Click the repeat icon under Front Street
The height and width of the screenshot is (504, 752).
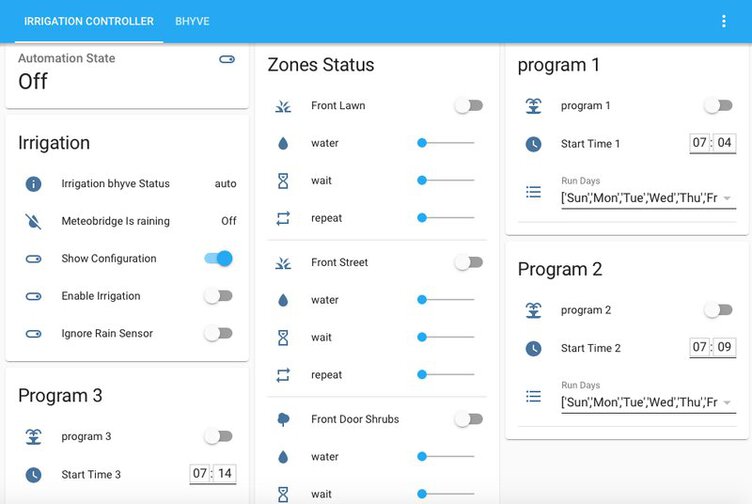[283, 375]
